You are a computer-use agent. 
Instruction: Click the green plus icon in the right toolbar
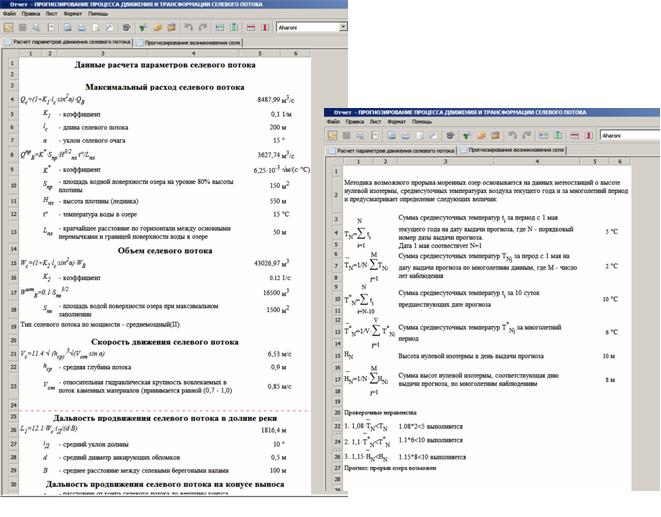click(x=465, y=134)
